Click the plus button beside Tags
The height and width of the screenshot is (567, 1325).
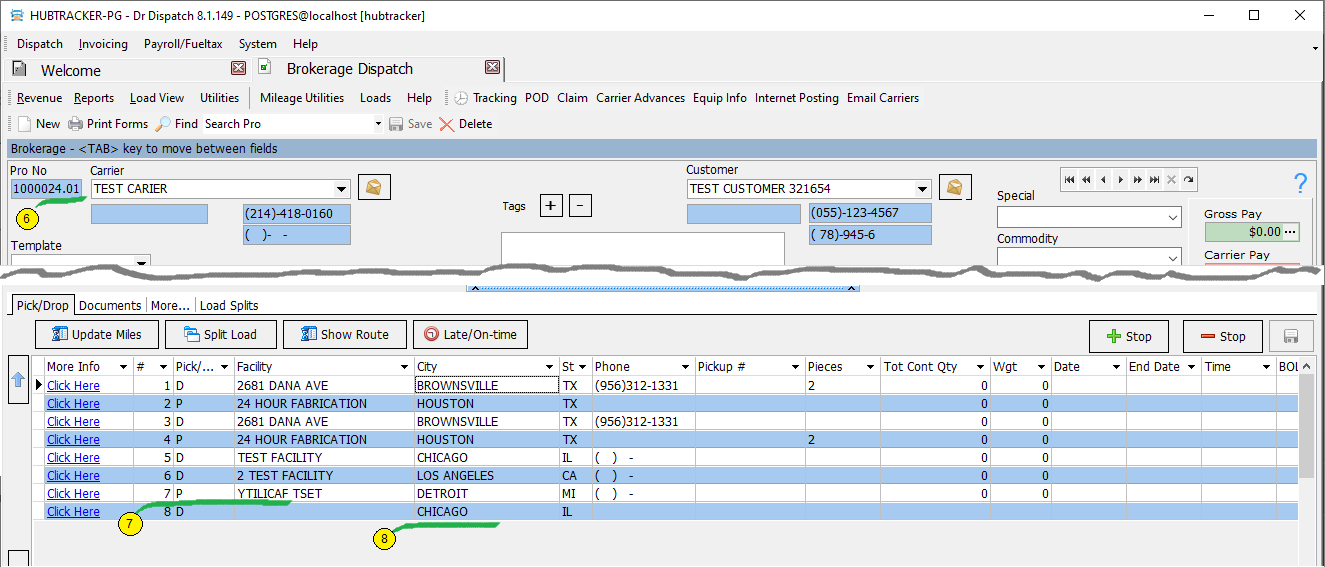(x=551, y=206)
